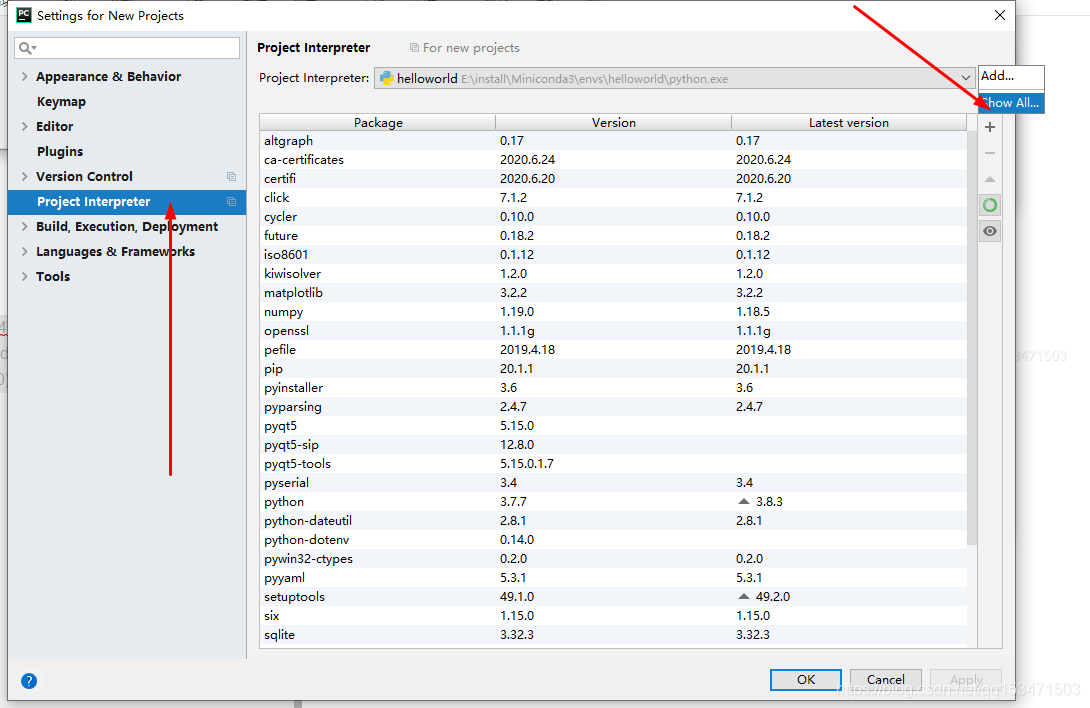Click the minus icon to uninstall package
This screenshot has height=708, width=1090.
(990, 153)
